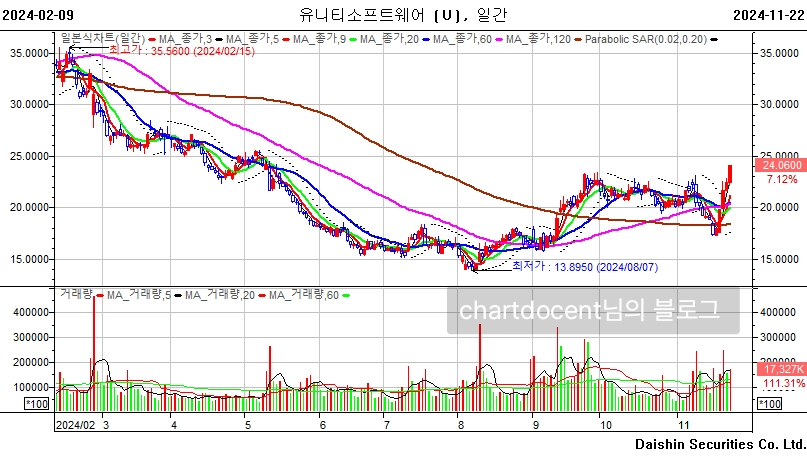The image size is (807, 456).
Task: Click the MA_종가,120 legend entry
Action: point(538,39)
